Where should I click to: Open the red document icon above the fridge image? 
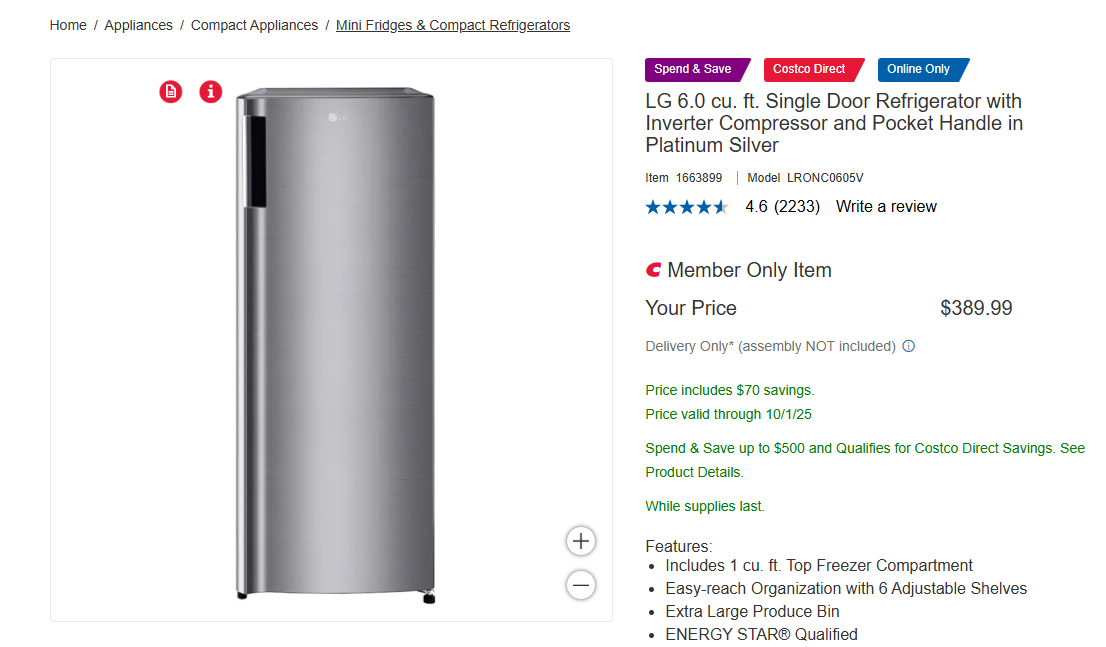coord(171,92)
